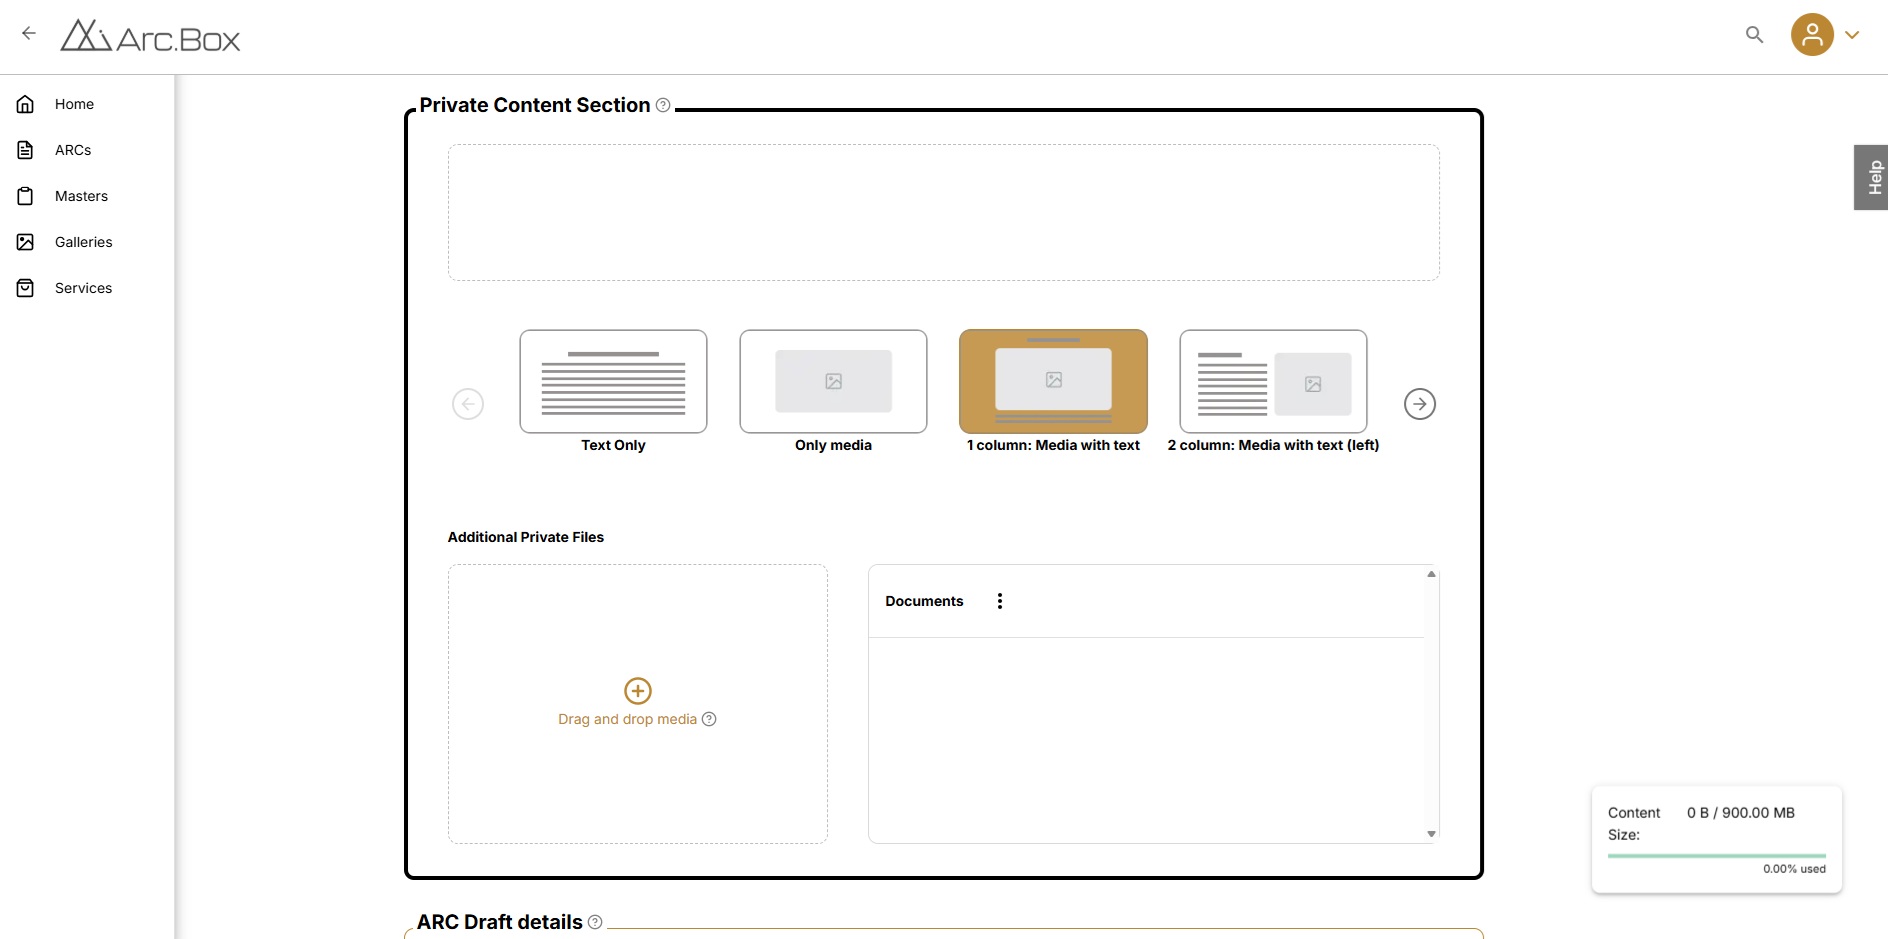
Task: Click the user profile avatar
Action: point(1812,34)
